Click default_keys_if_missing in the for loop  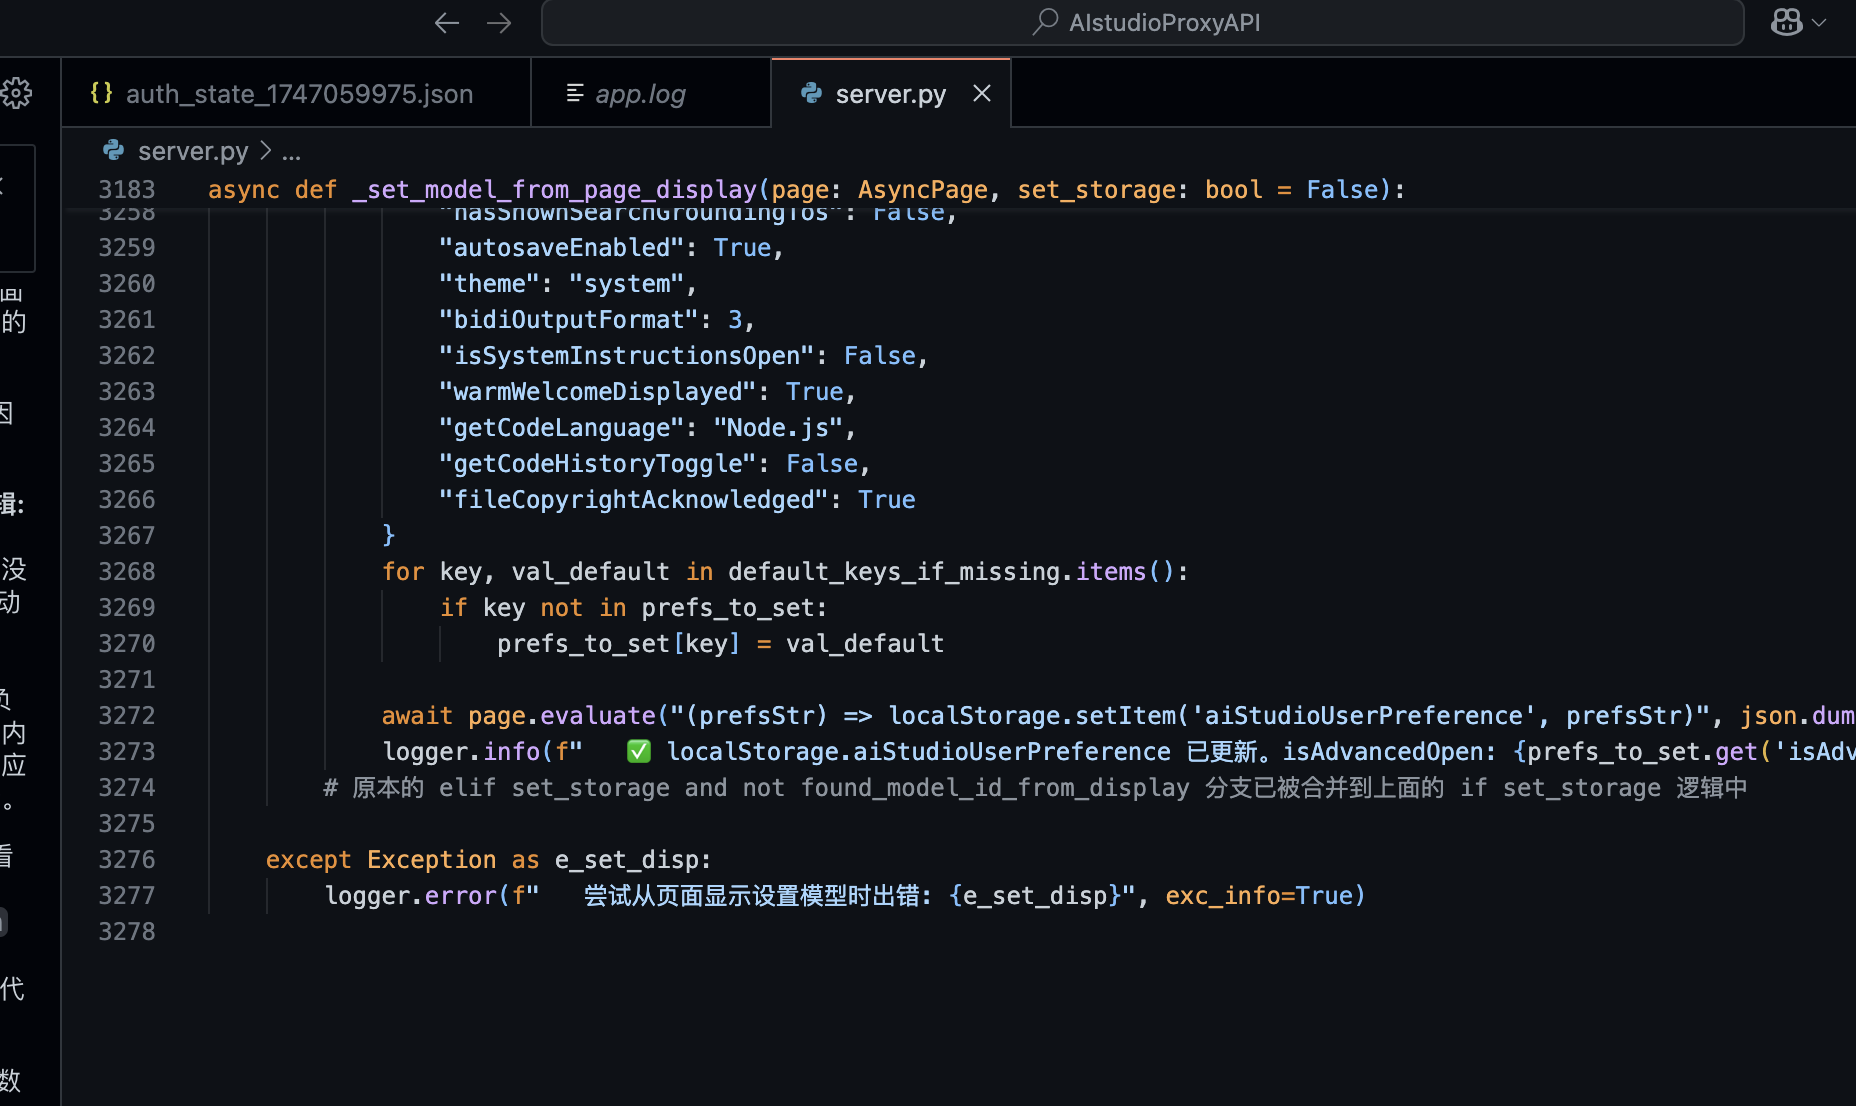[894, 572]
